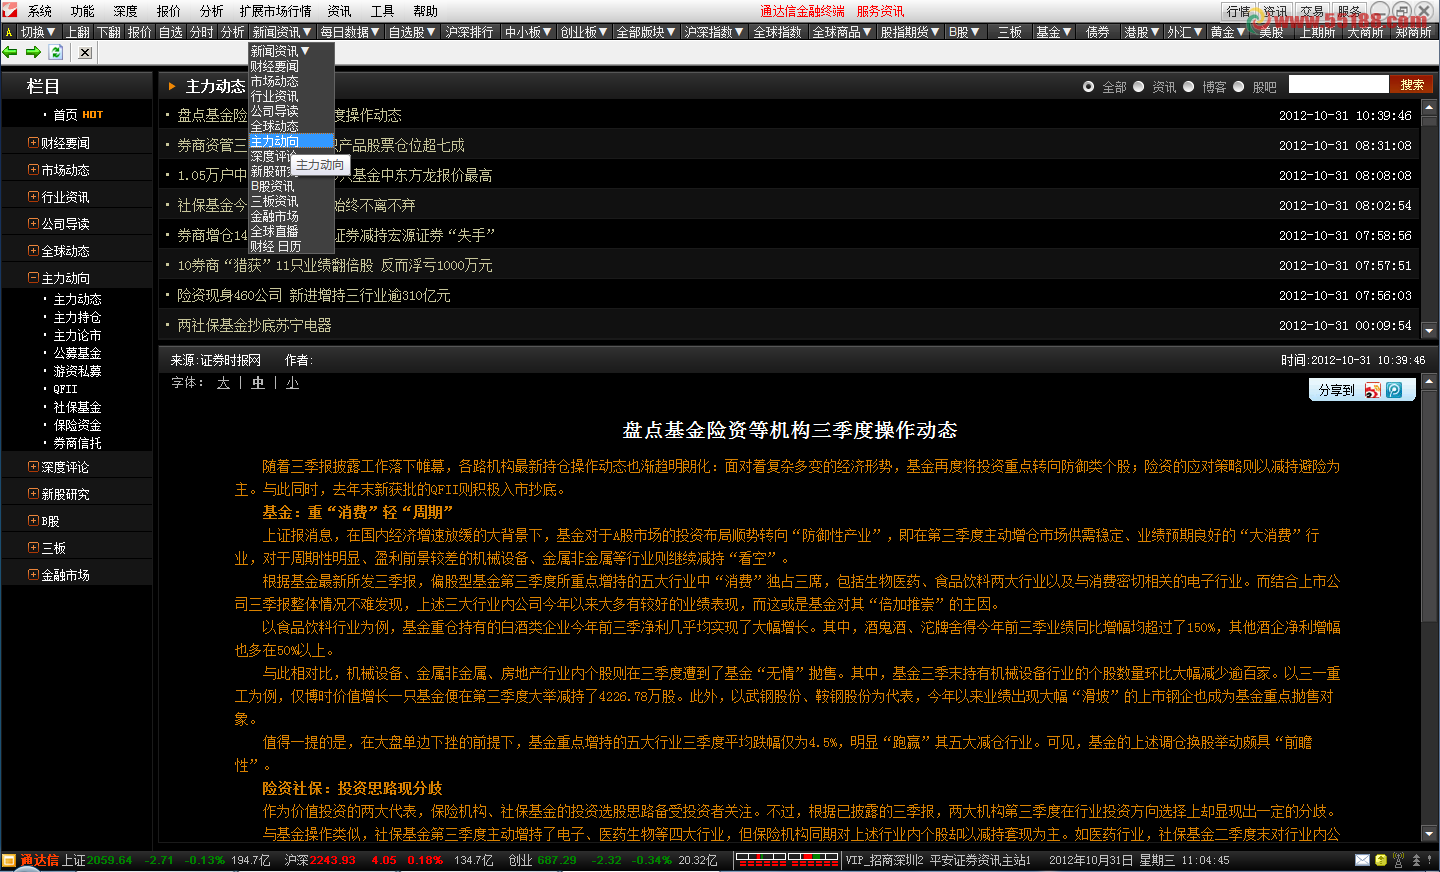
Task: Click the 分享到 share button
Action: coord(1336,390)
